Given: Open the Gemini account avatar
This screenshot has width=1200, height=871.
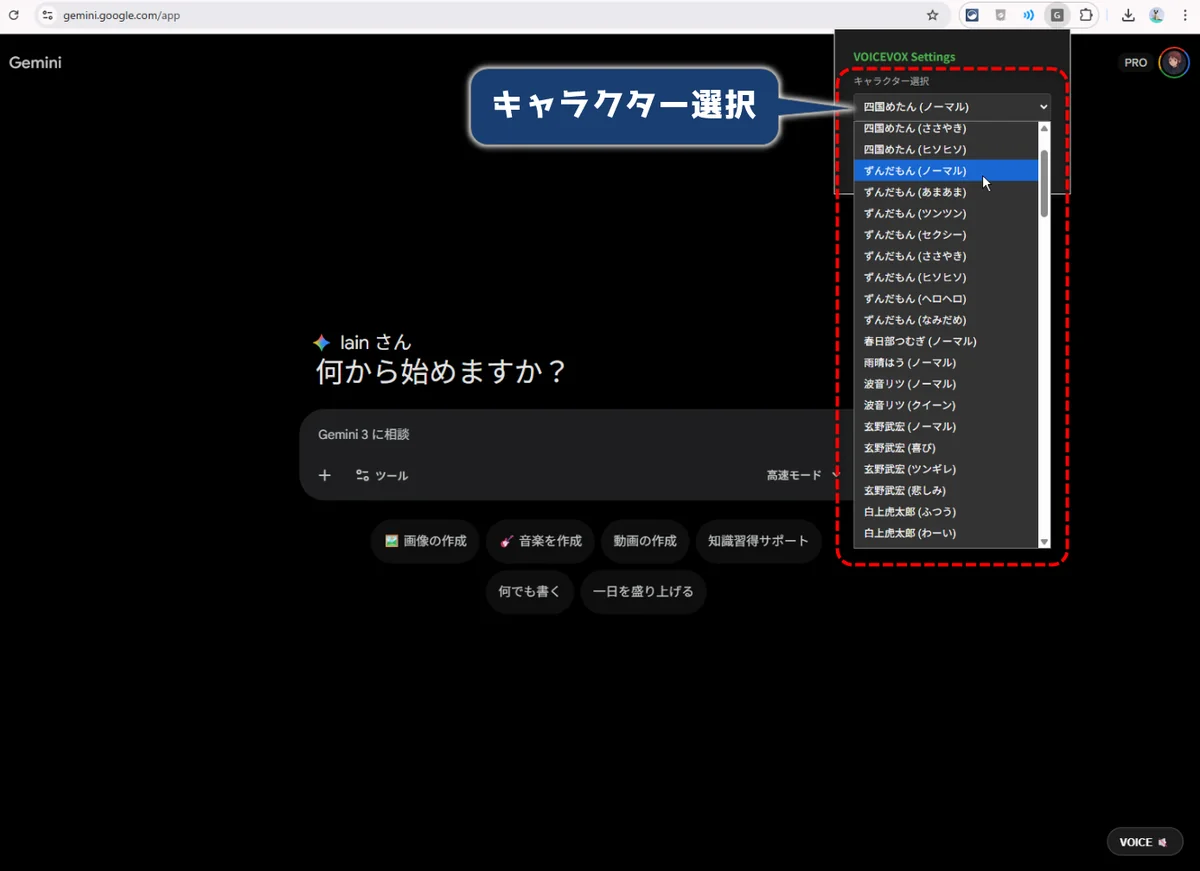Looking at the screenshot, I should (x=1172, y=62).
